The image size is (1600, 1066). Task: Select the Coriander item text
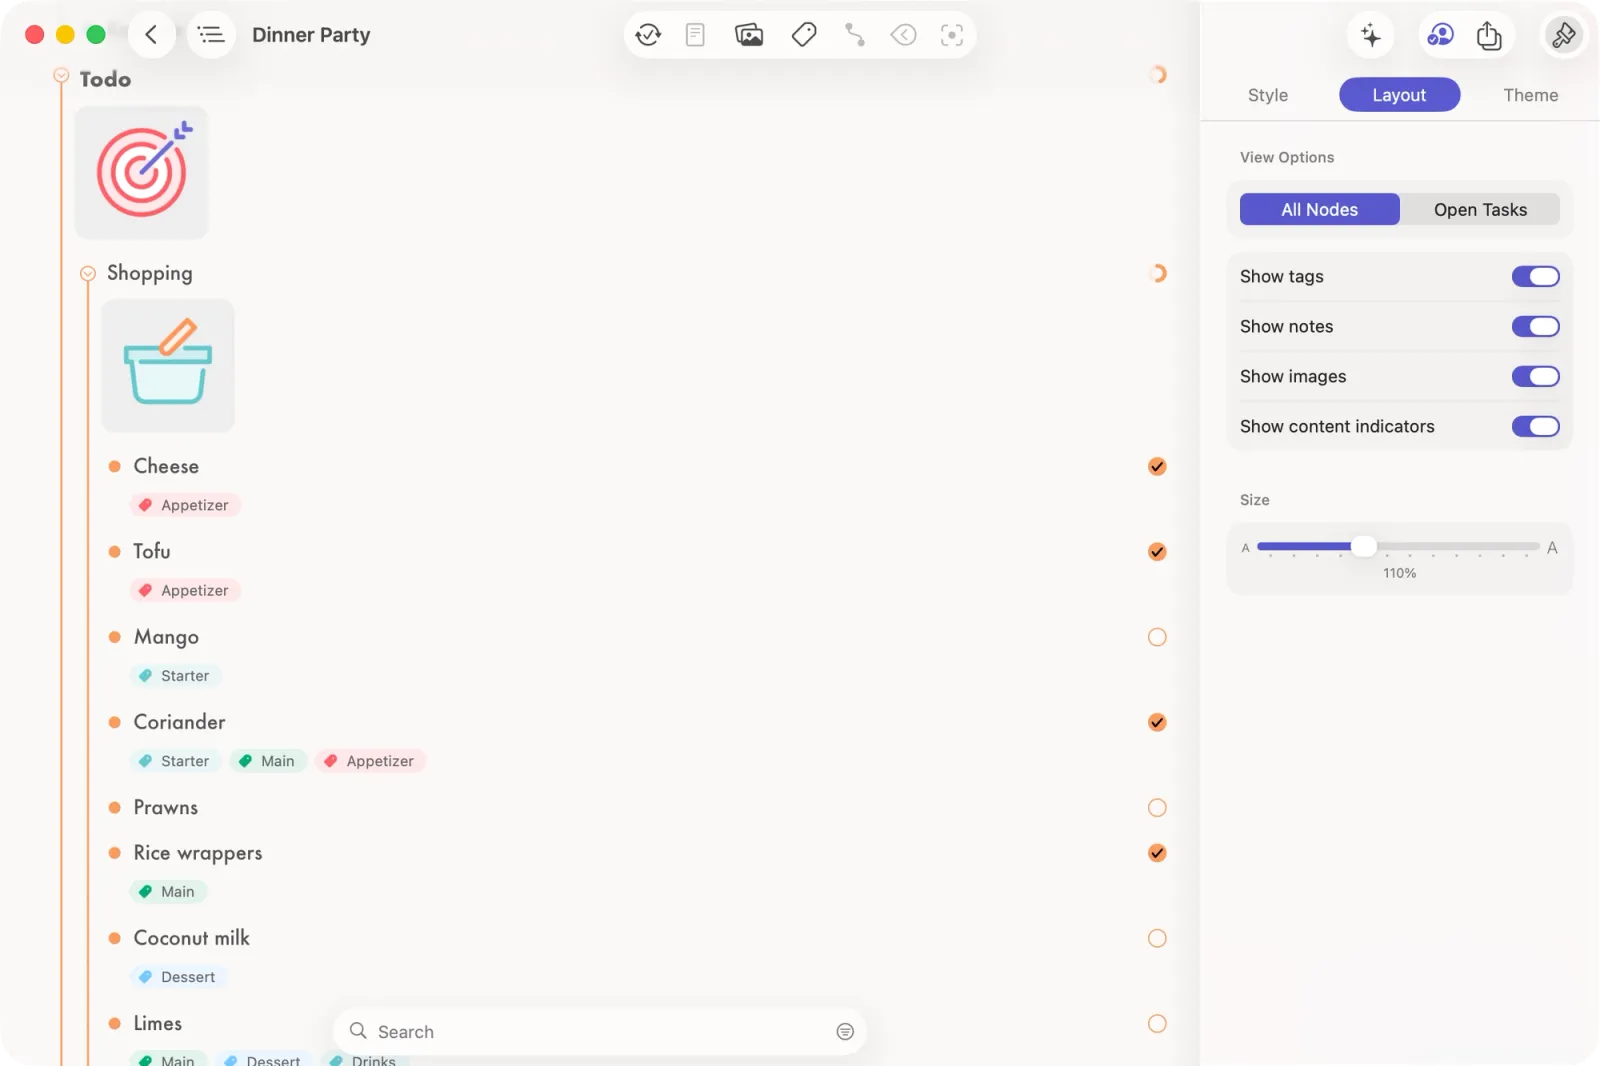pyautogui.click(x=179, y=722)
